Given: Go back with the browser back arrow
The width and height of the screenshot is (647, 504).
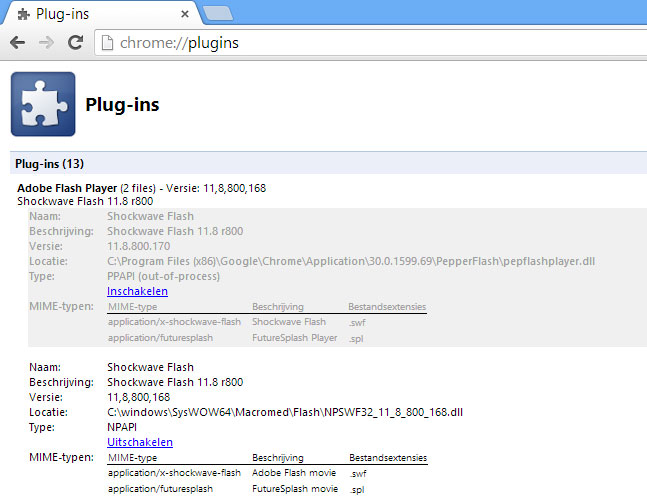Looking at the screenshot, I should coord(17,43).
